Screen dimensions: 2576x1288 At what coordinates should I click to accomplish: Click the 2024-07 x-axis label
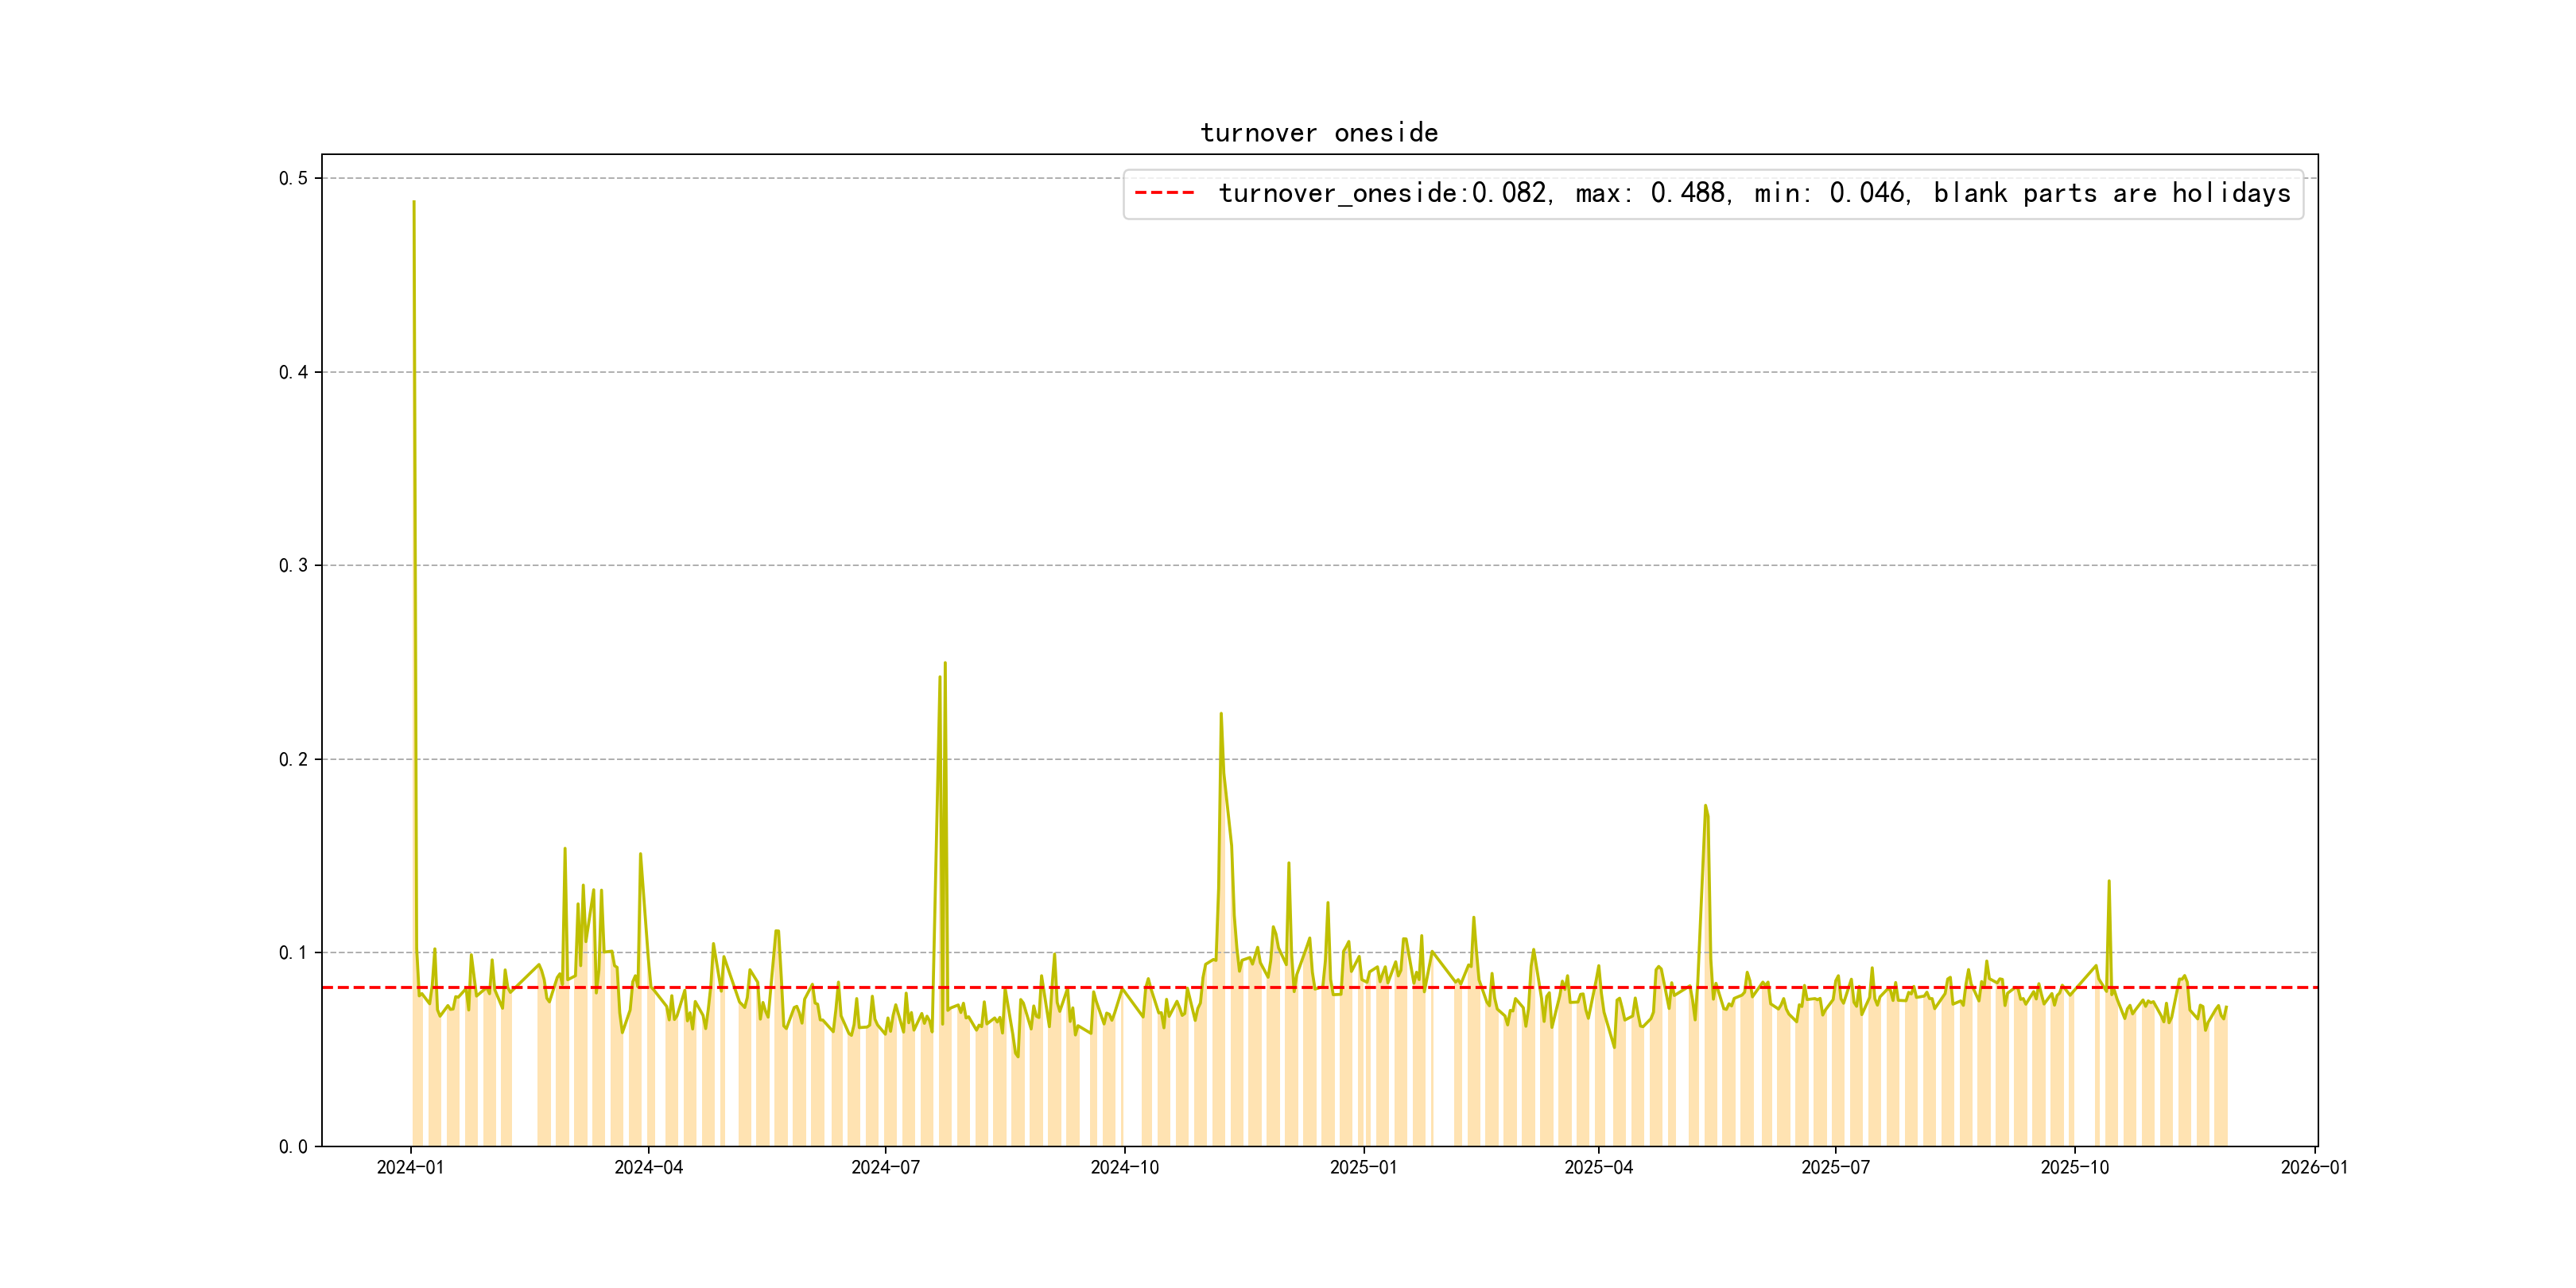[x=885, y=1167]
